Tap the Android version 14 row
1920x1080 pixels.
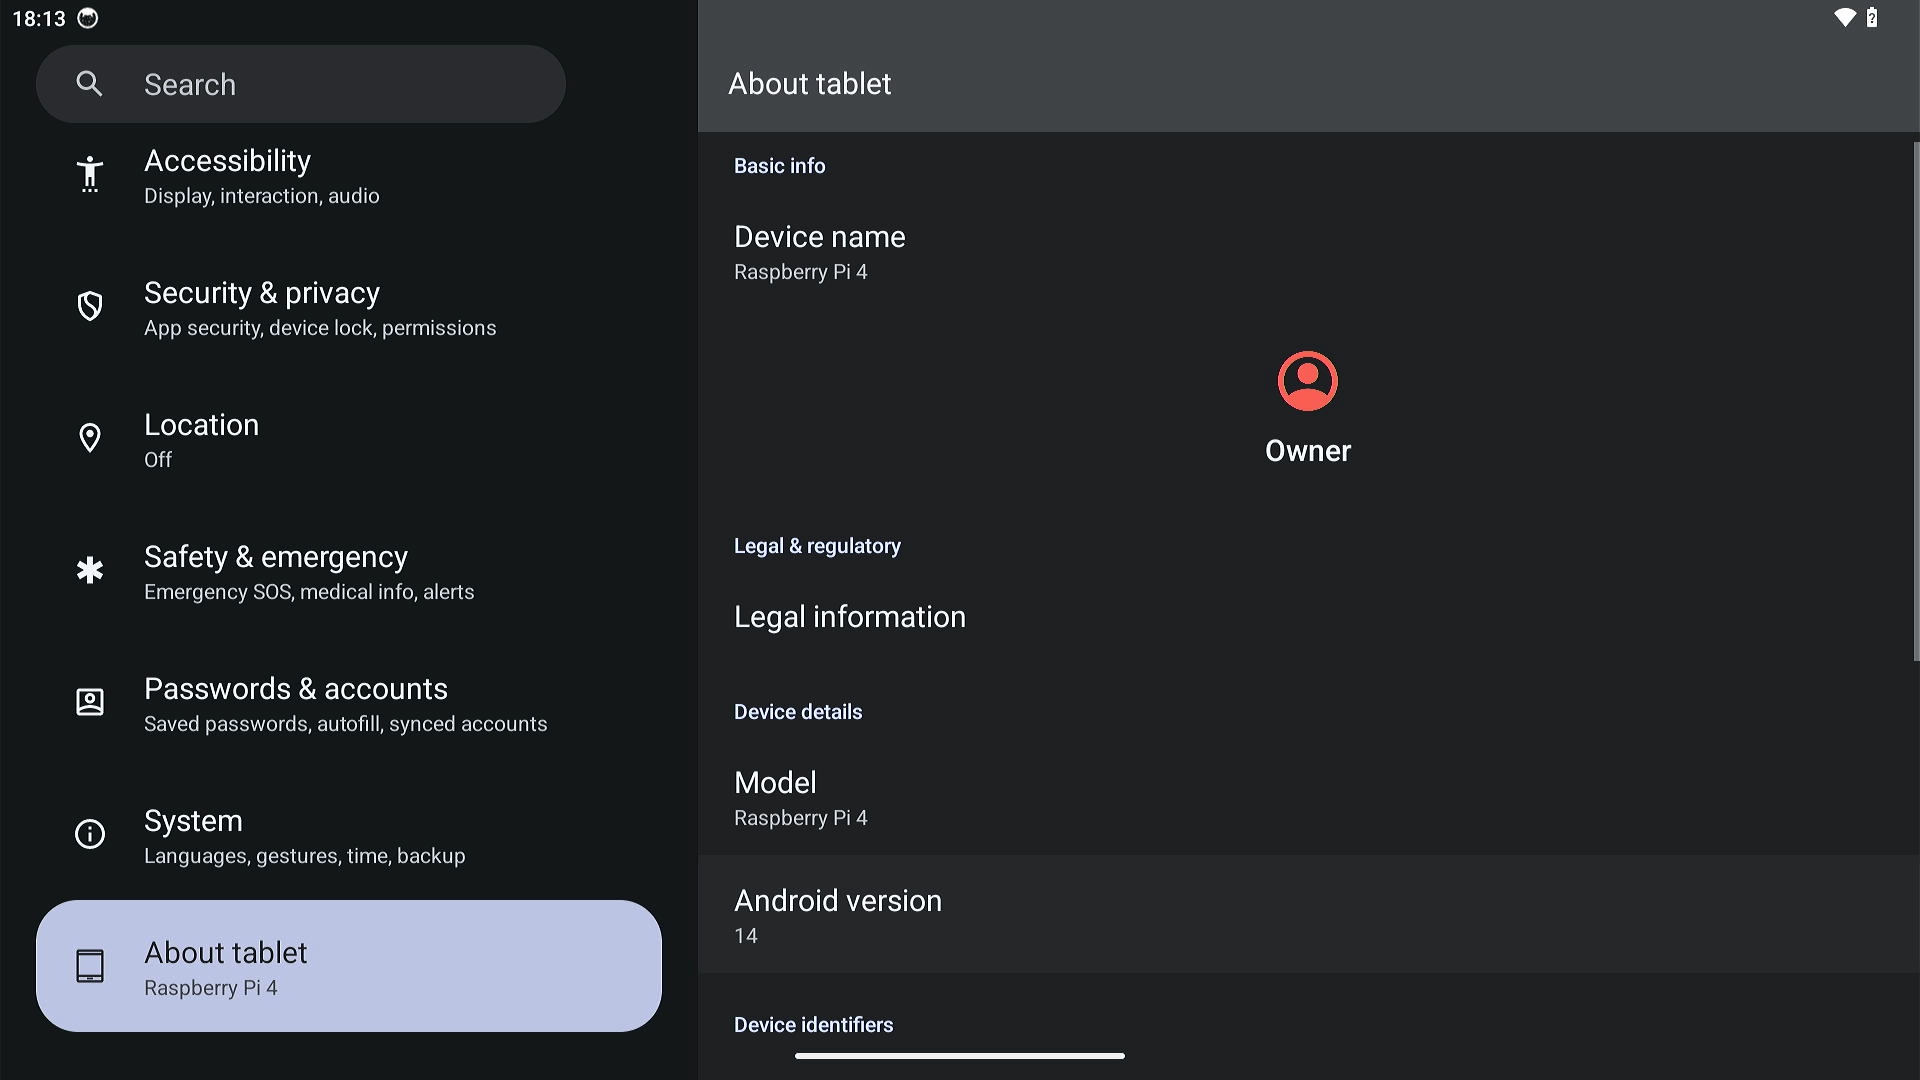[x=1306, y=915]
